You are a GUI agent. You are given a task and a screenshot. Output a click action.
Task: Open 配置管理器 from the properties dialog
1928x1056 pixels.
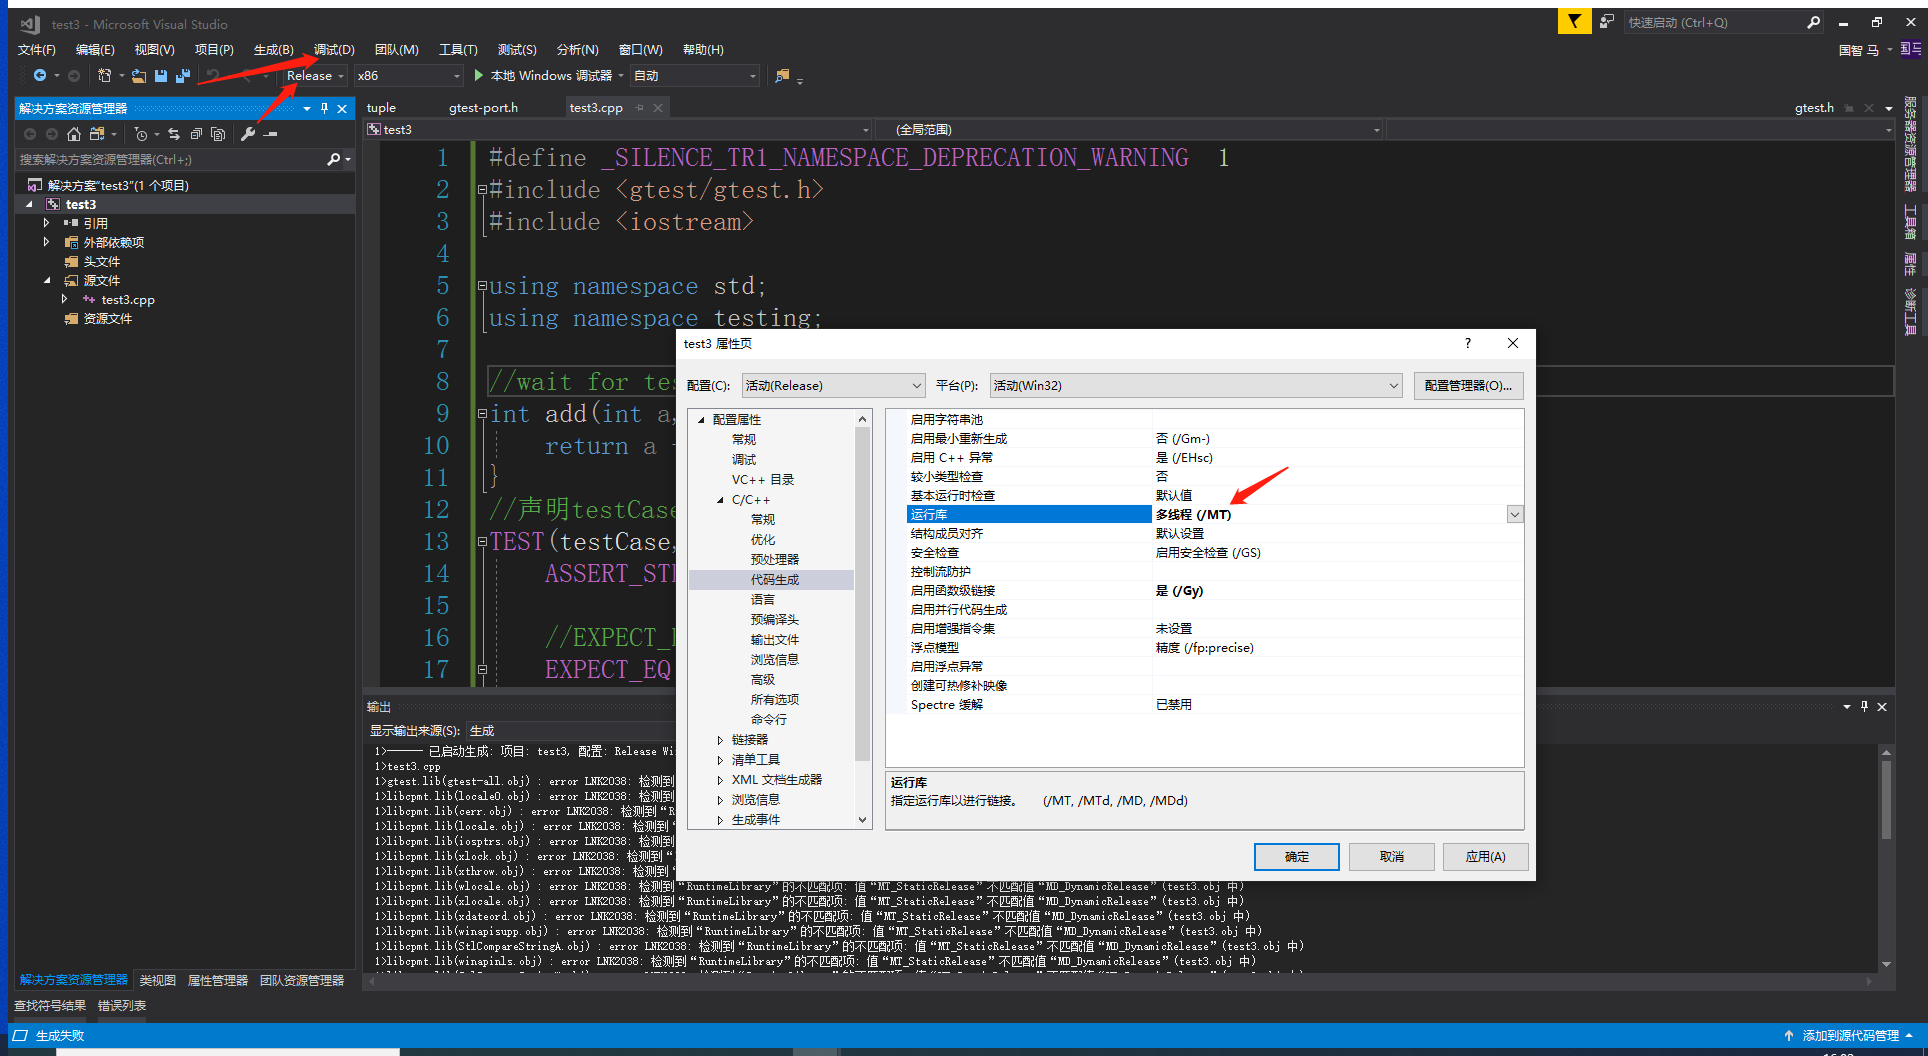pos(1468,385)
